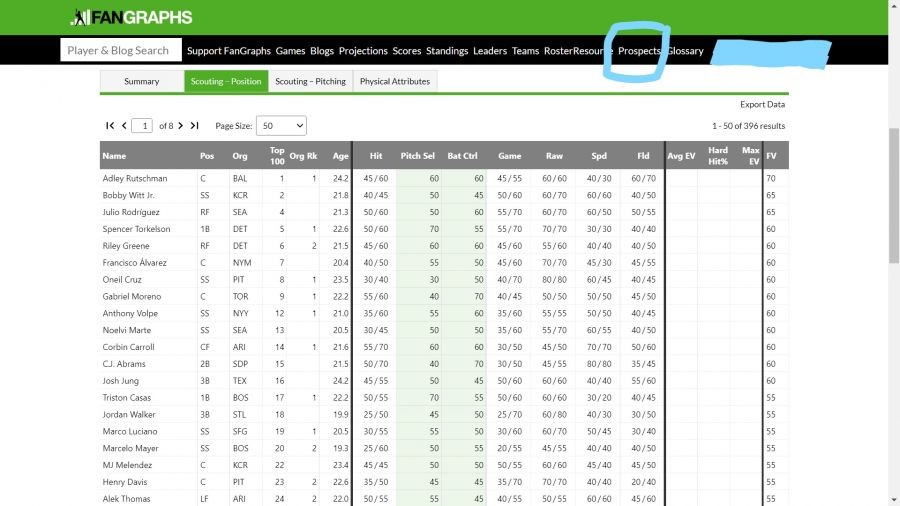The height and width of the screenshot is (506, 900).
Task: Sort table by FV column header
Action: pyautogui.click(x=771, y=156)
